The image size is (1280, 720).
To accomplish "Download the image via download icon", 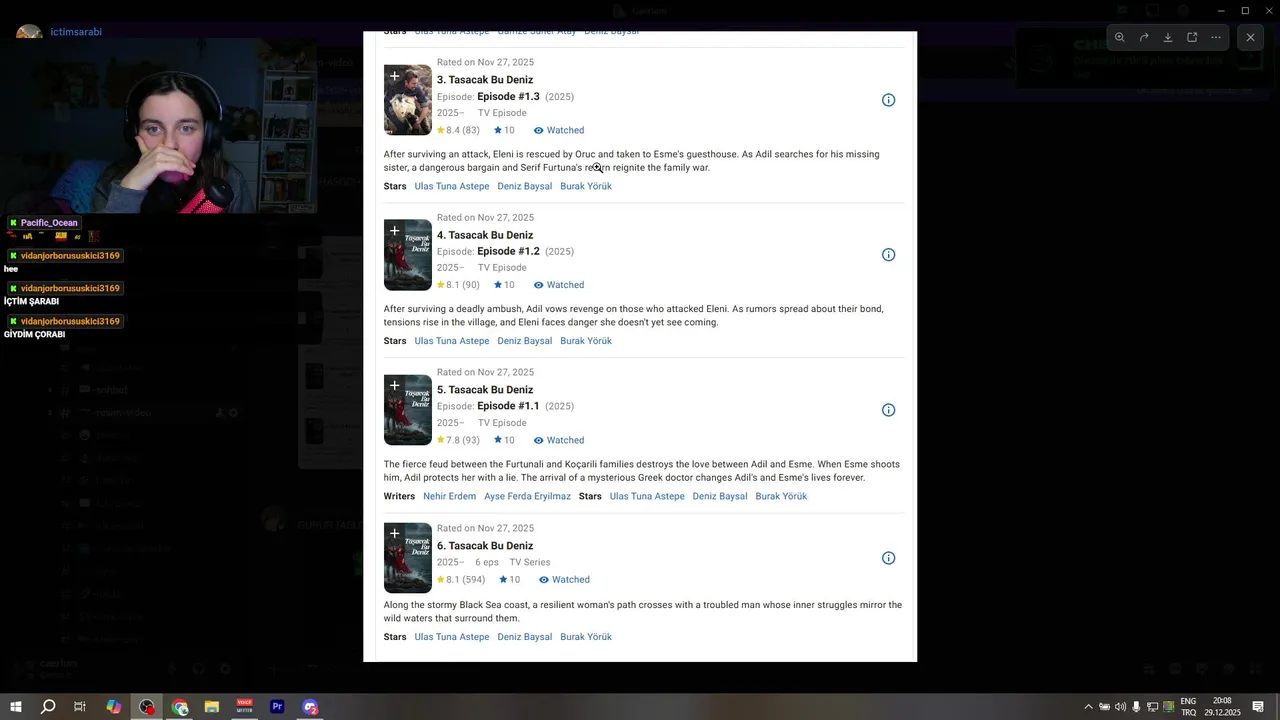I will [1168, 37].
